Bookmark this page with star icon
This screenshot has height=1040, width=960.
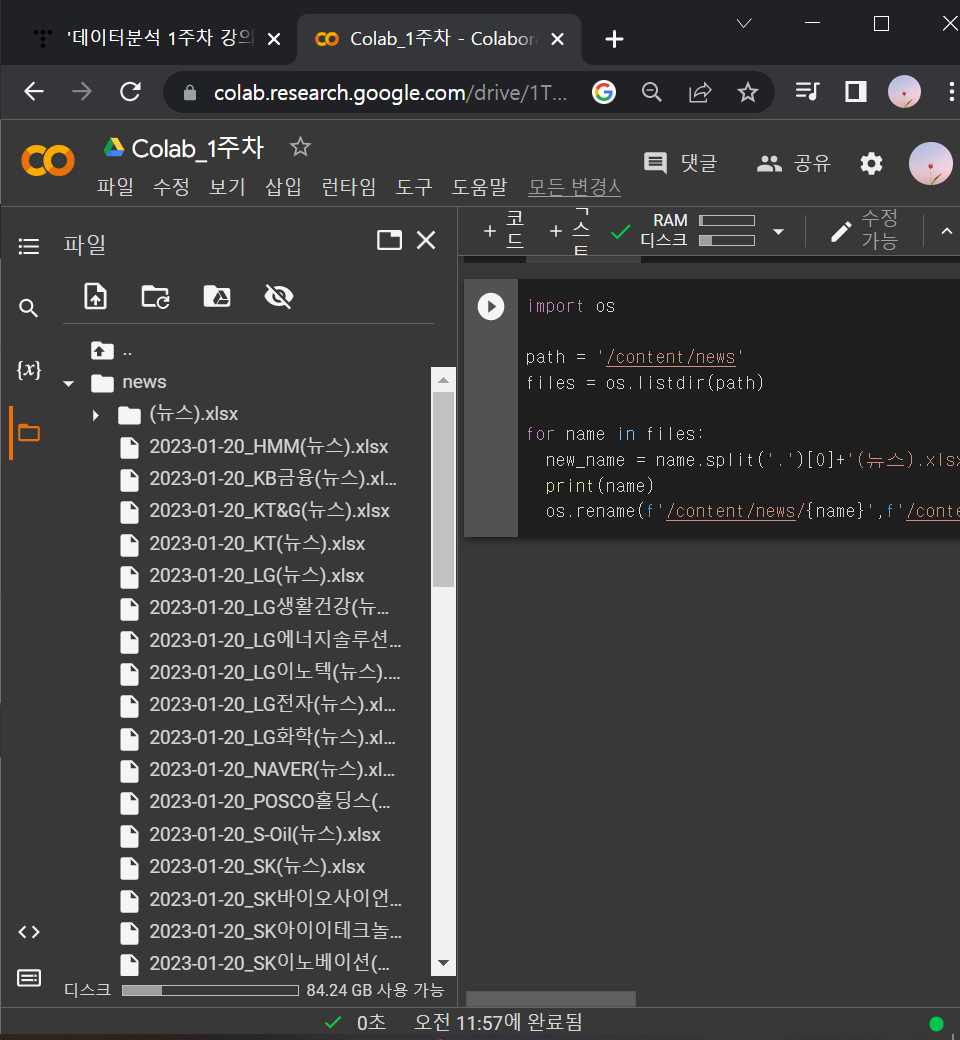point(748,92)
